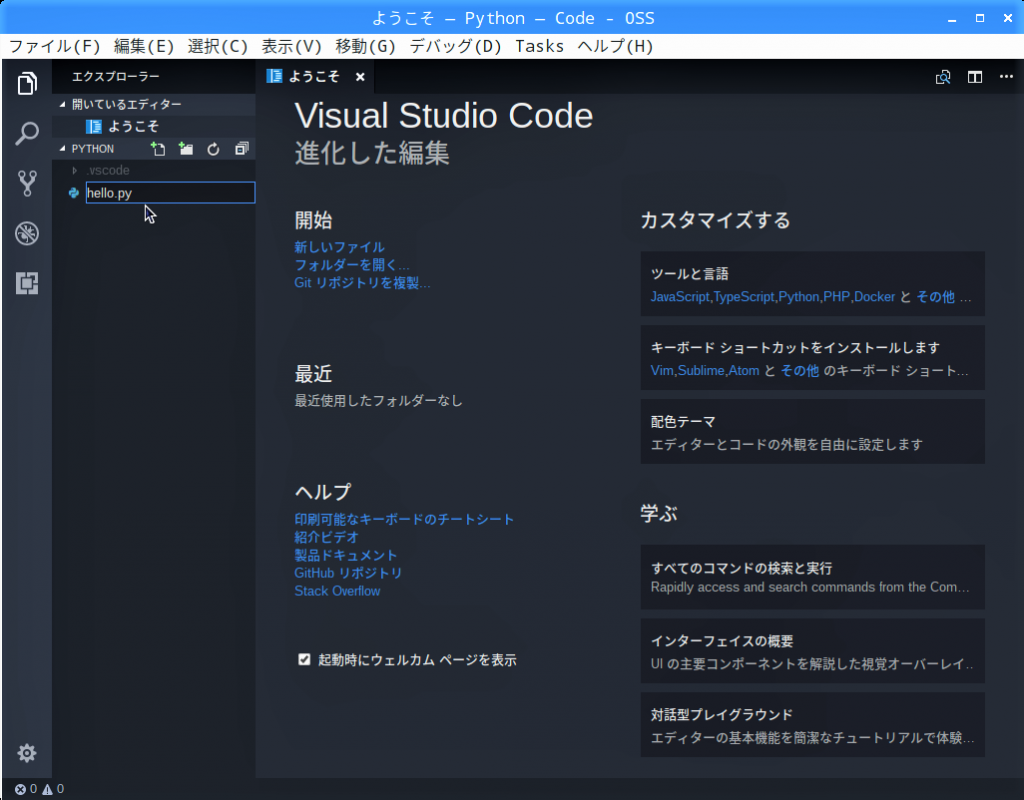The height and width of the screenshot is (800, 1024).
Task: Click the errors count icon in status bar
Action: 20,789
